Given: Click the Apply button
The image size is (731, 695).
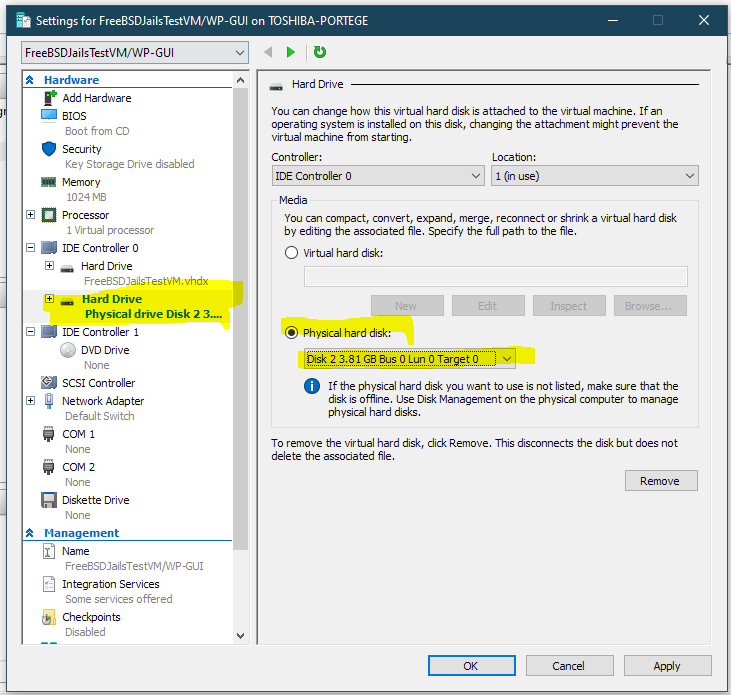Looking at the screenshot, I should pyautogui.click(x=666, y=666).
